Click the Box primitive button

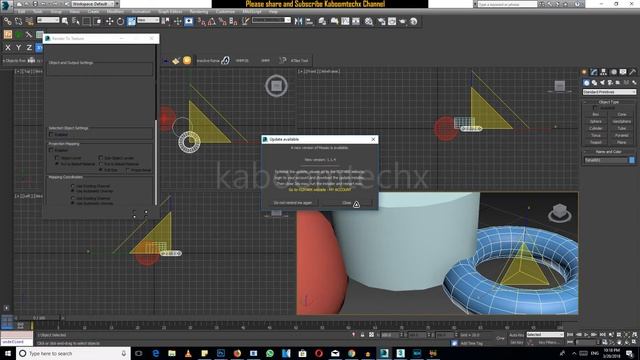coord(596,114)
